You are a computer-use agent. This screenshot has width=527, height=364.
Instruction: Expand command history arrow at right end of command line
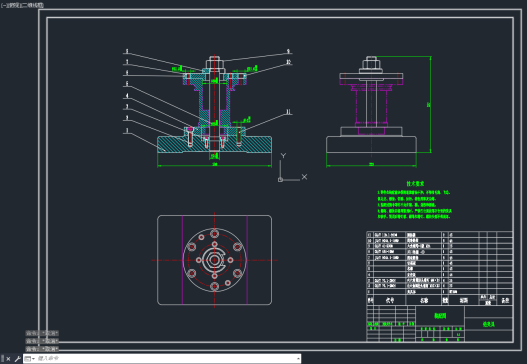coord(298,359)
